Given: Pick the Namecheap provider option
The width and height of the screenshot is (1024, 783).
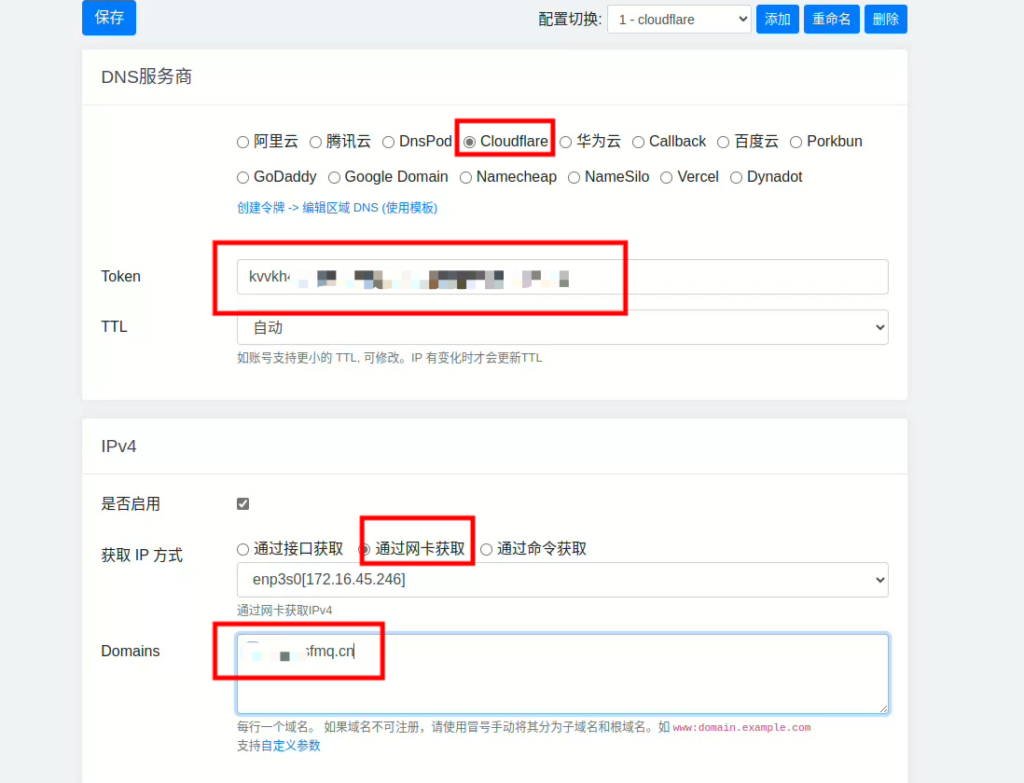Looking at the screenshot, I should 466,178.
